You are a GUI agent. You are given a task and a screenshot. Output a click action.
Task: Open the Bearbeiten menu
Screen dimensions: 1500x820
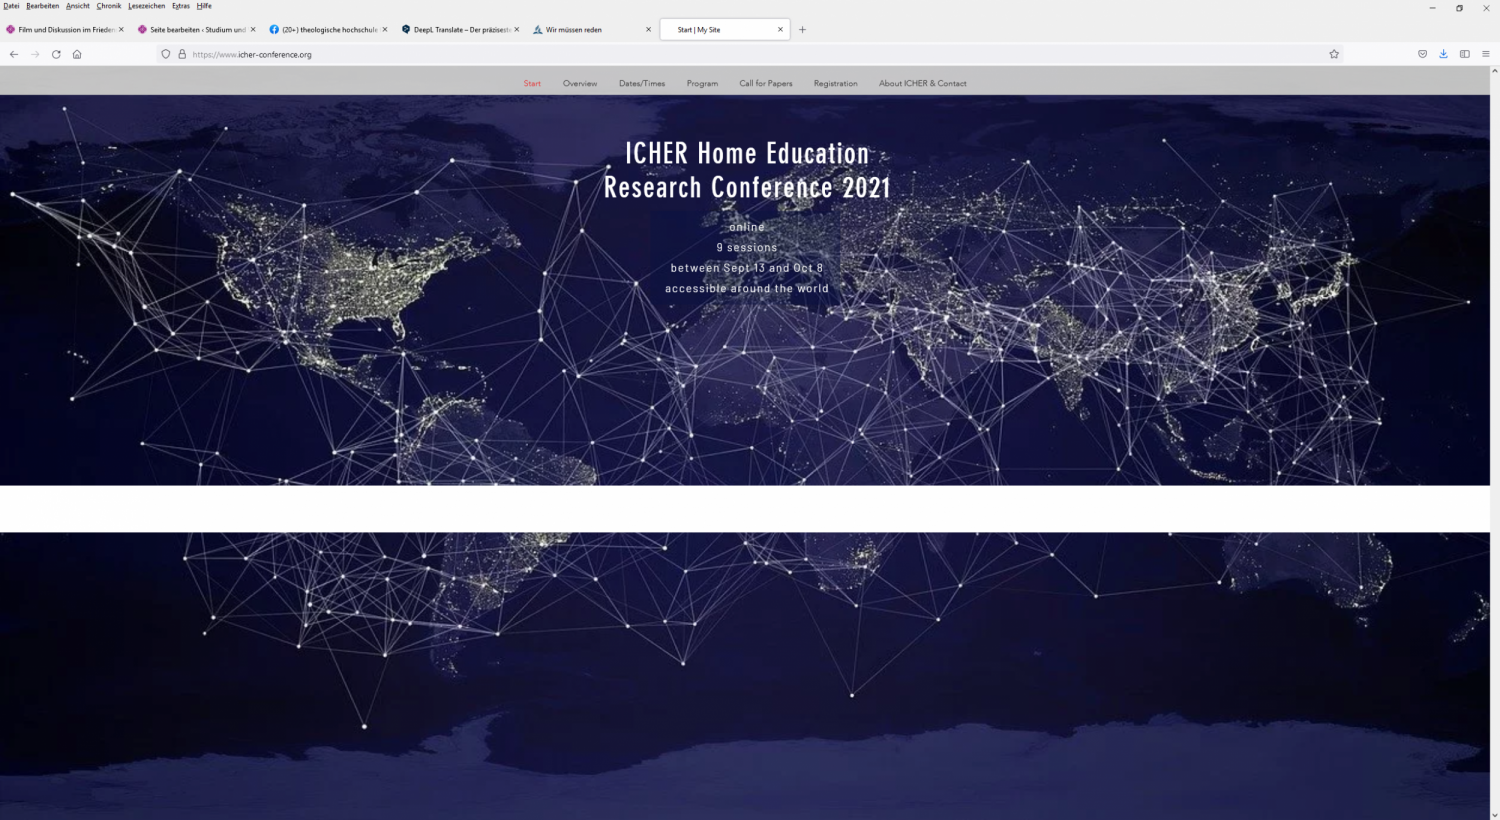[42, 6]
